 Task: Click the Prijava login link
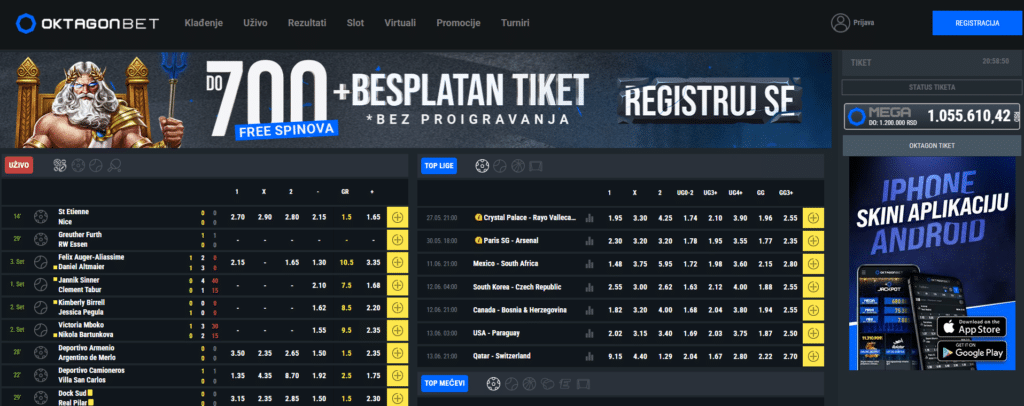coord(864,23)
